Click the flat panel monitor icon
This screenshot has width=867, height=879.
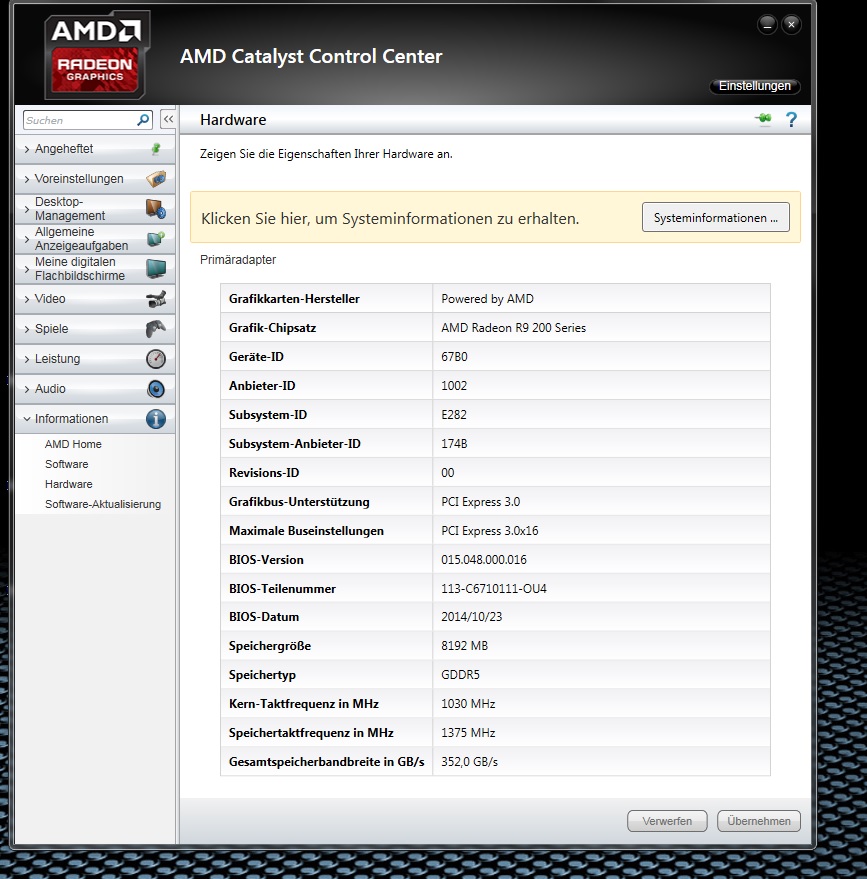(x=156, y=269)
